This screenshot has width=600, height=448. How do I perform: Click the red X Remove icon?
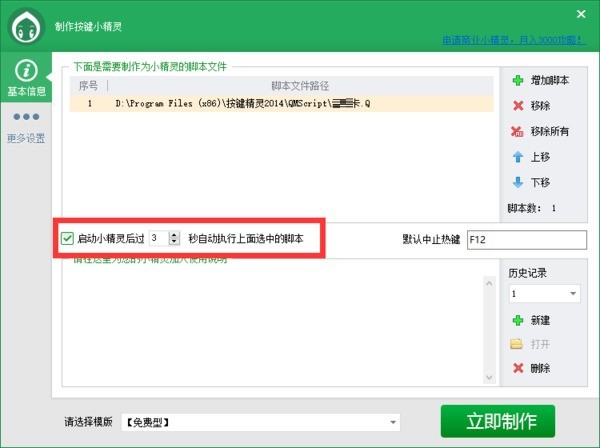tap(517, 106)
